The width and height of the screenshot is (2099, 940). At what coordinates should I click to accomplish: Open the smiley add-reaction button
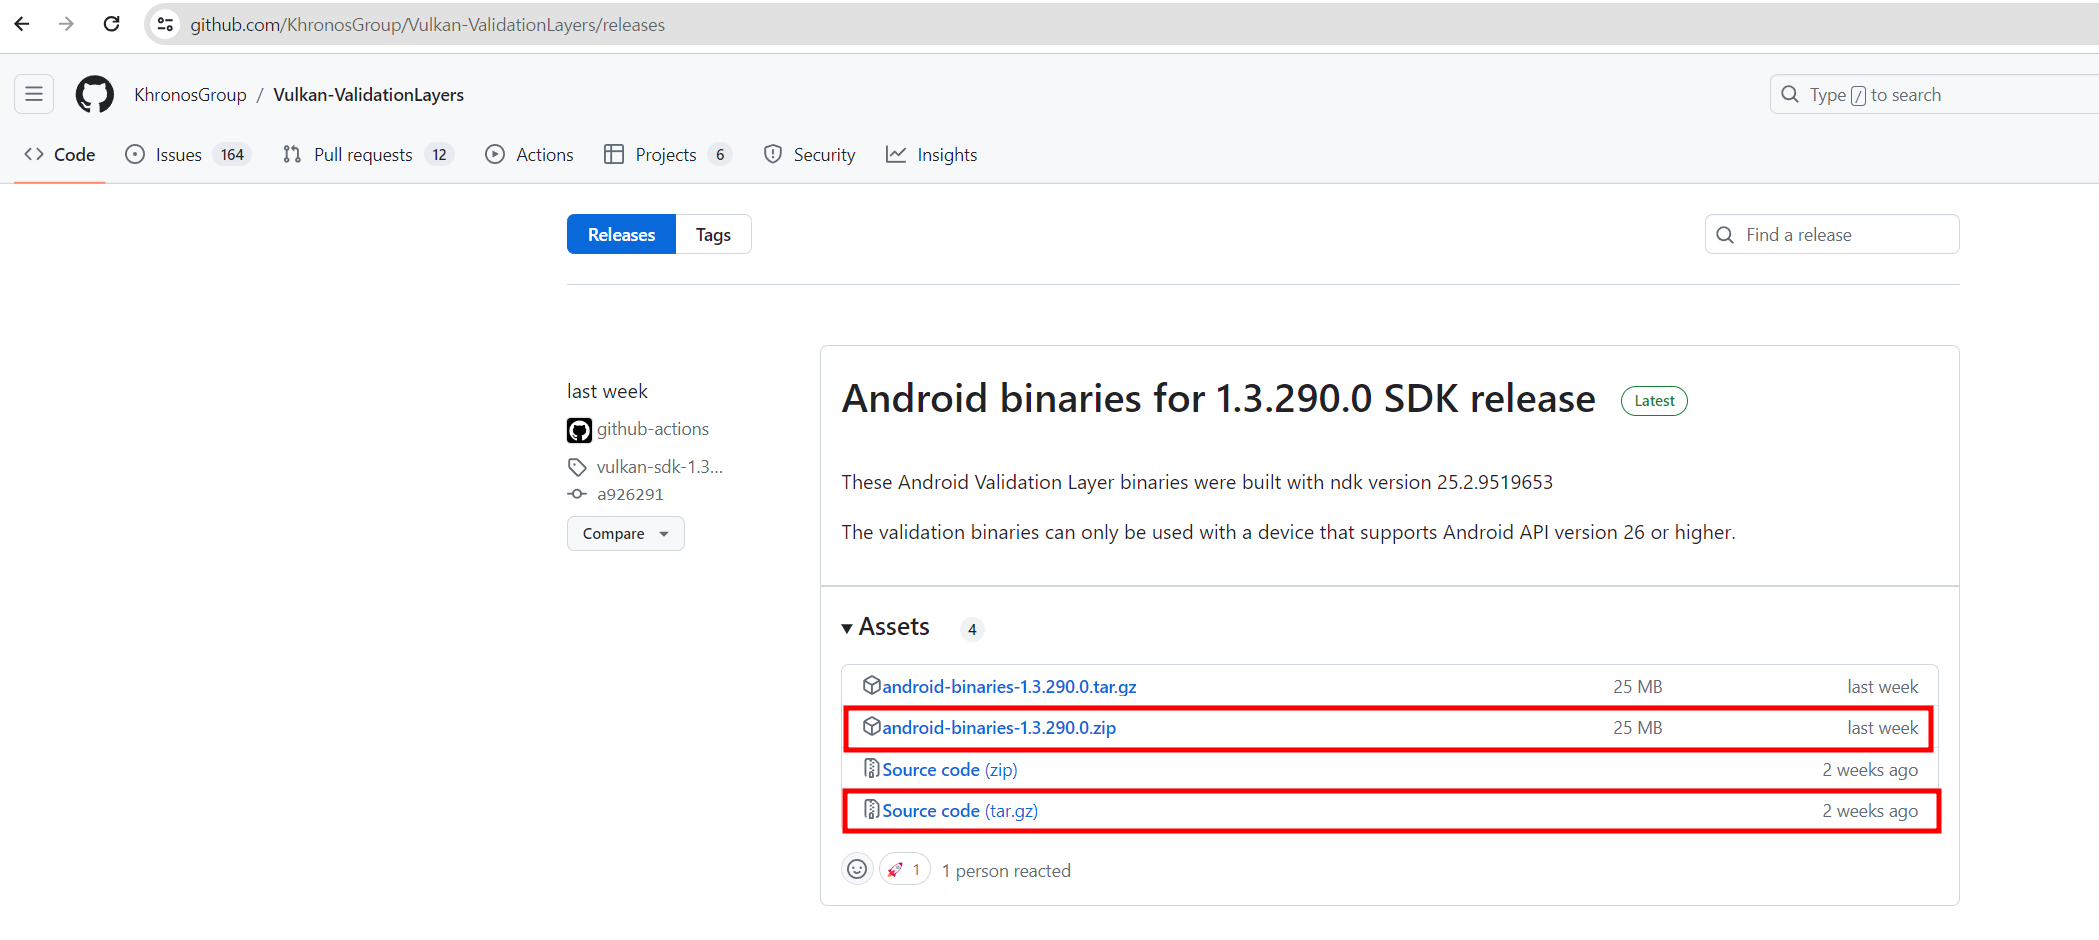click(857, 870)
